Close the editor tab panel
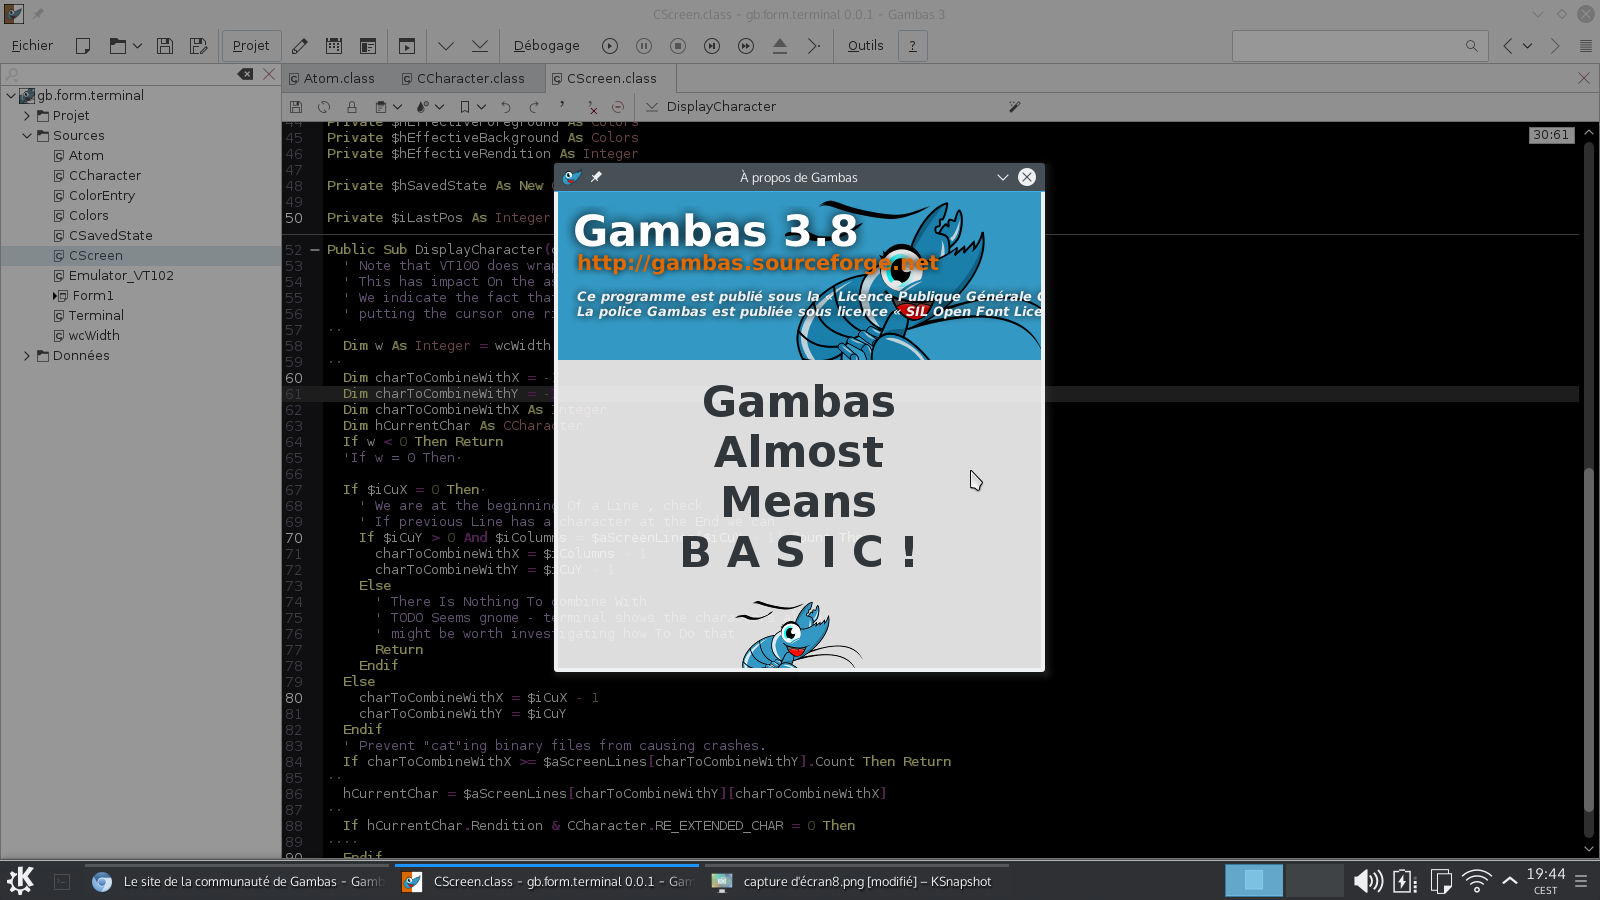 point(1584,78)
